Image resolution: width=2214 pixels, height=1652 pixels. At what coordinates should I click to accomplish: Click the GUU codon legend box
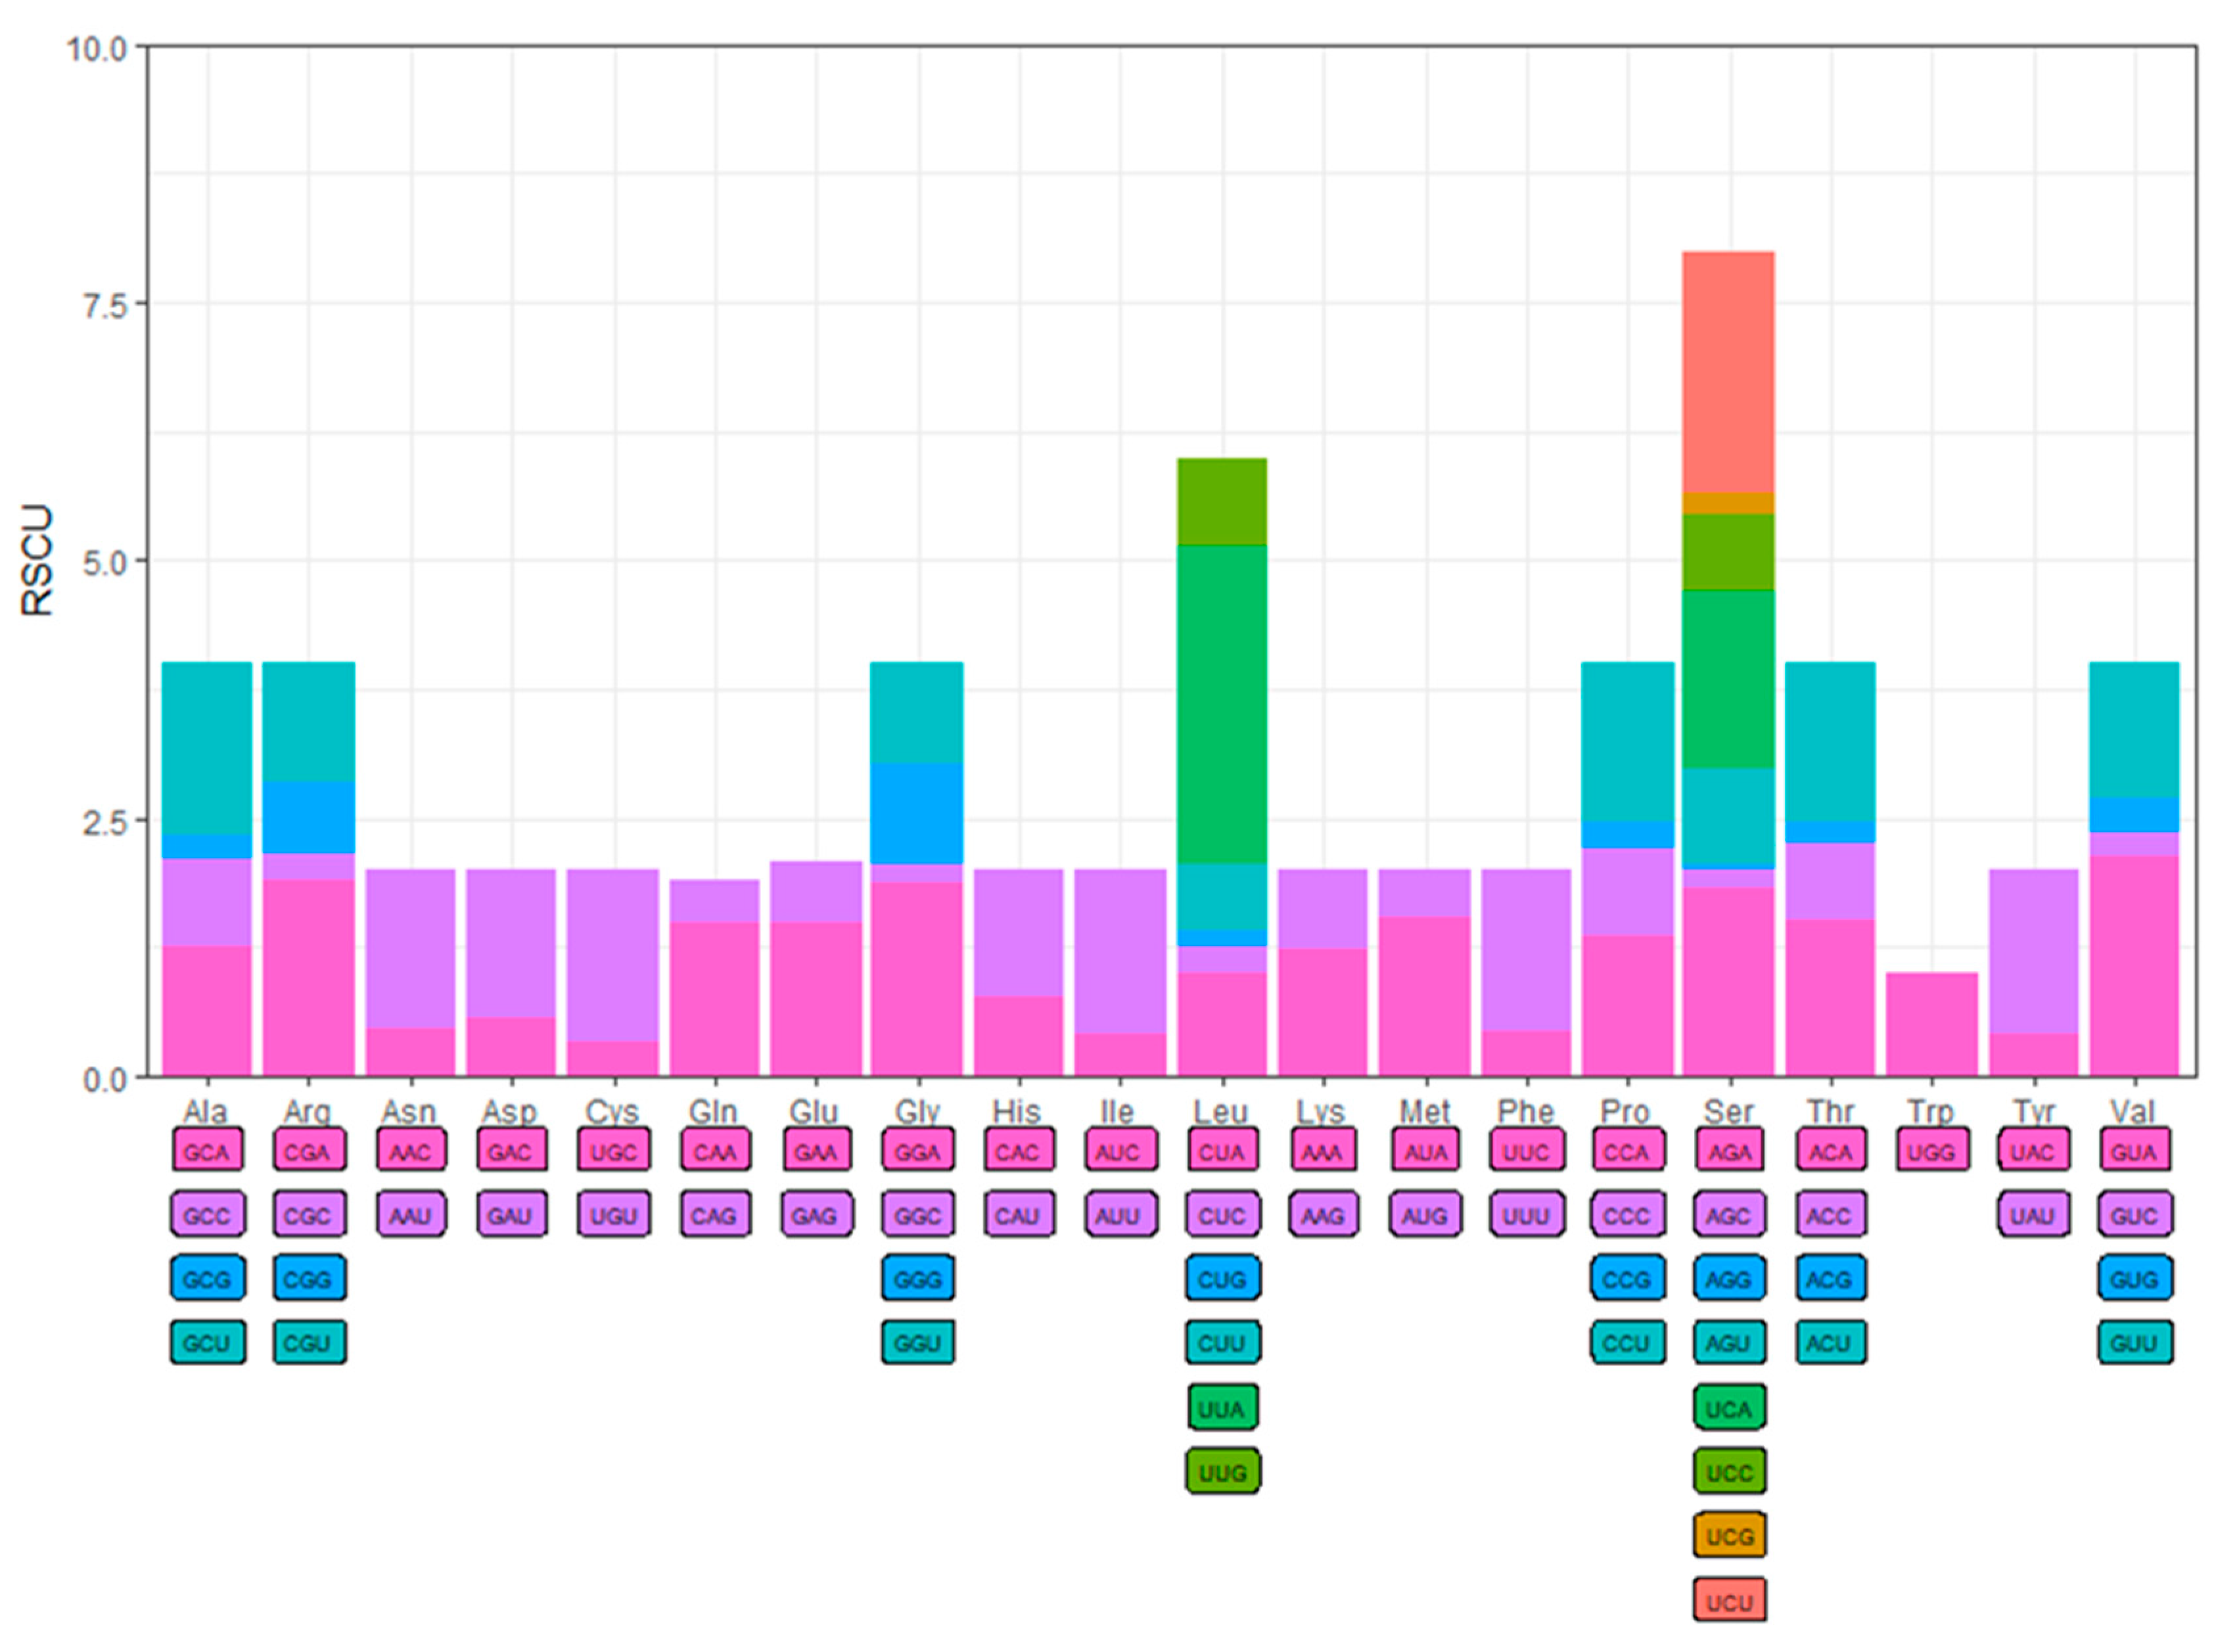pos(2134,1343)
